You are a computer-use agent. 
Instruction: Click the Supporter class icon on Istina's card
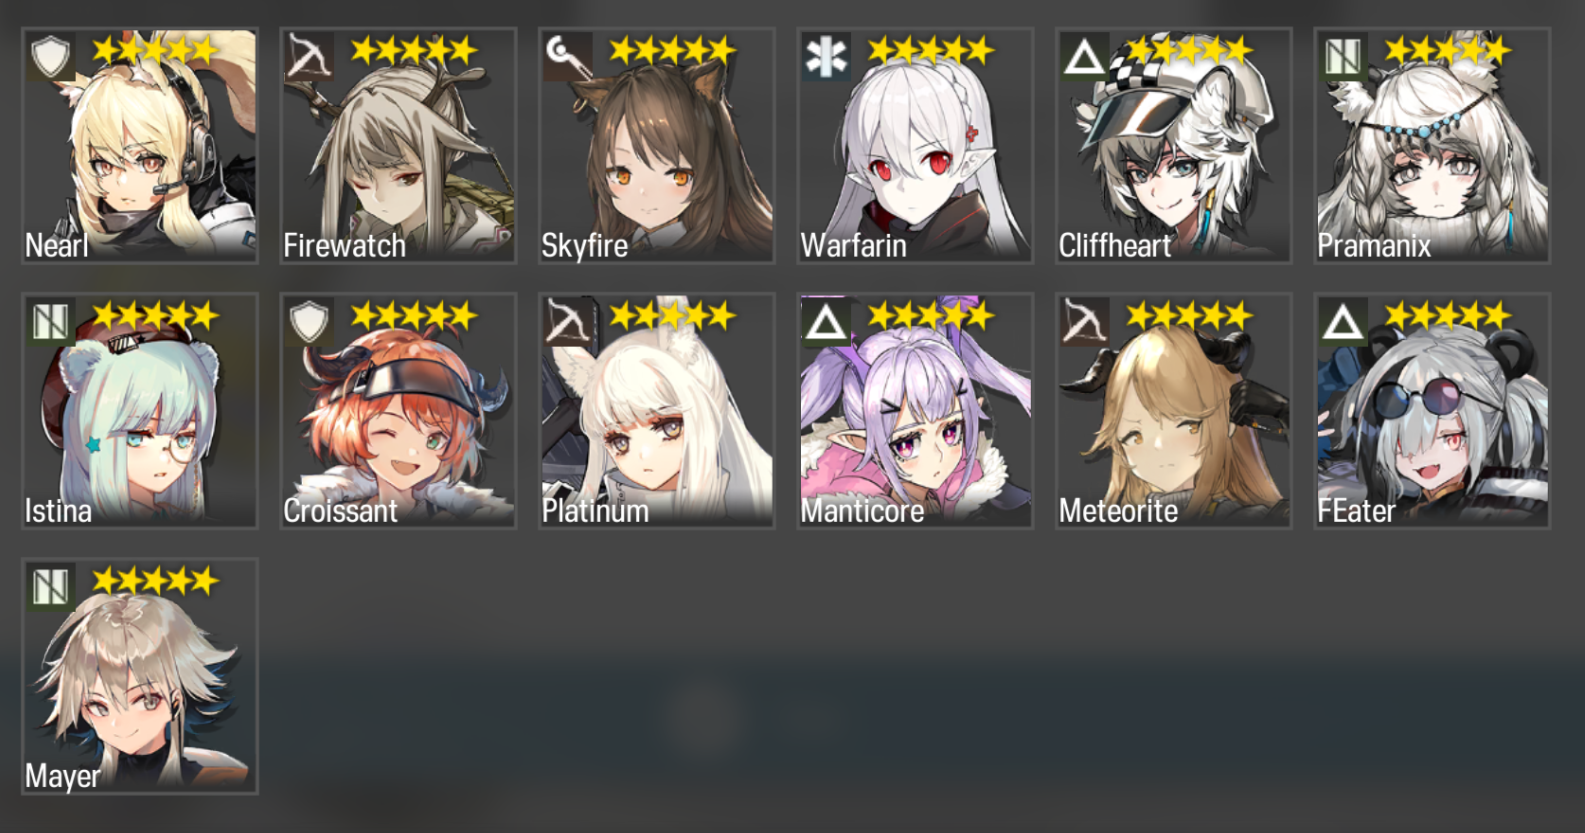coord(50,322)
